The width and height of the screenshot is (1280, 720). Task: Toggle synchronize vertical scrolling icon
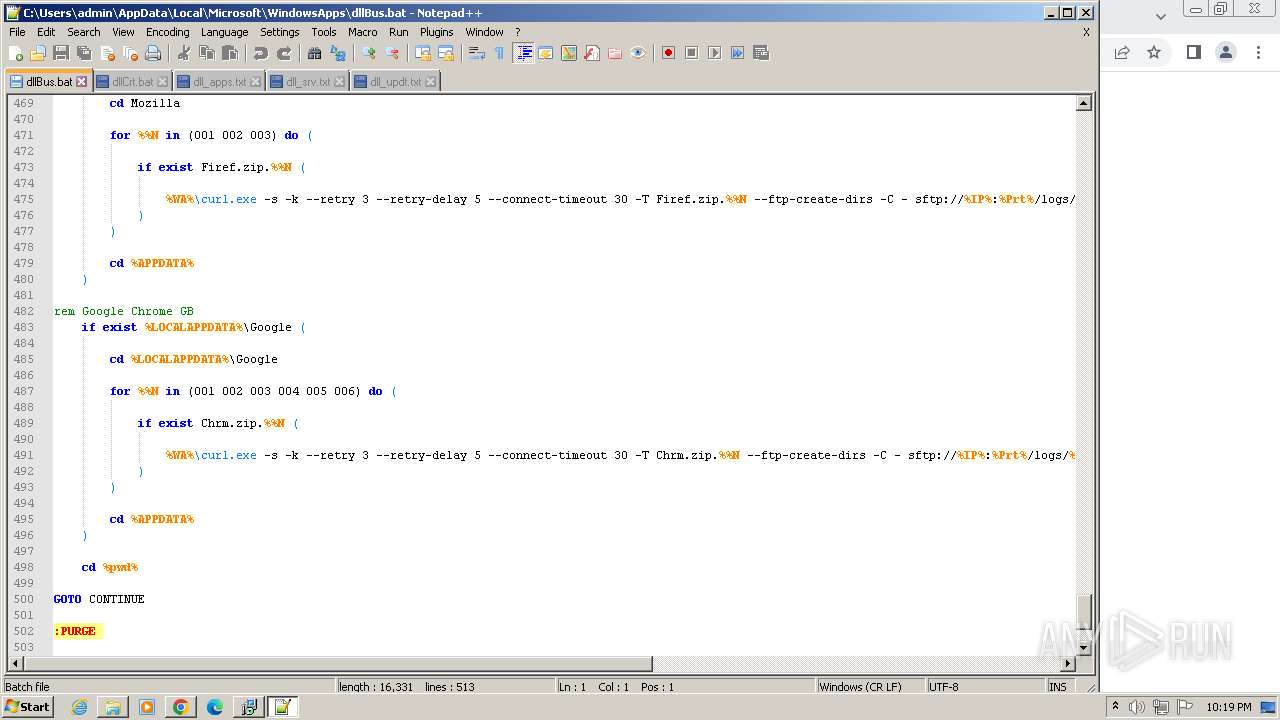tap(423, 53)
